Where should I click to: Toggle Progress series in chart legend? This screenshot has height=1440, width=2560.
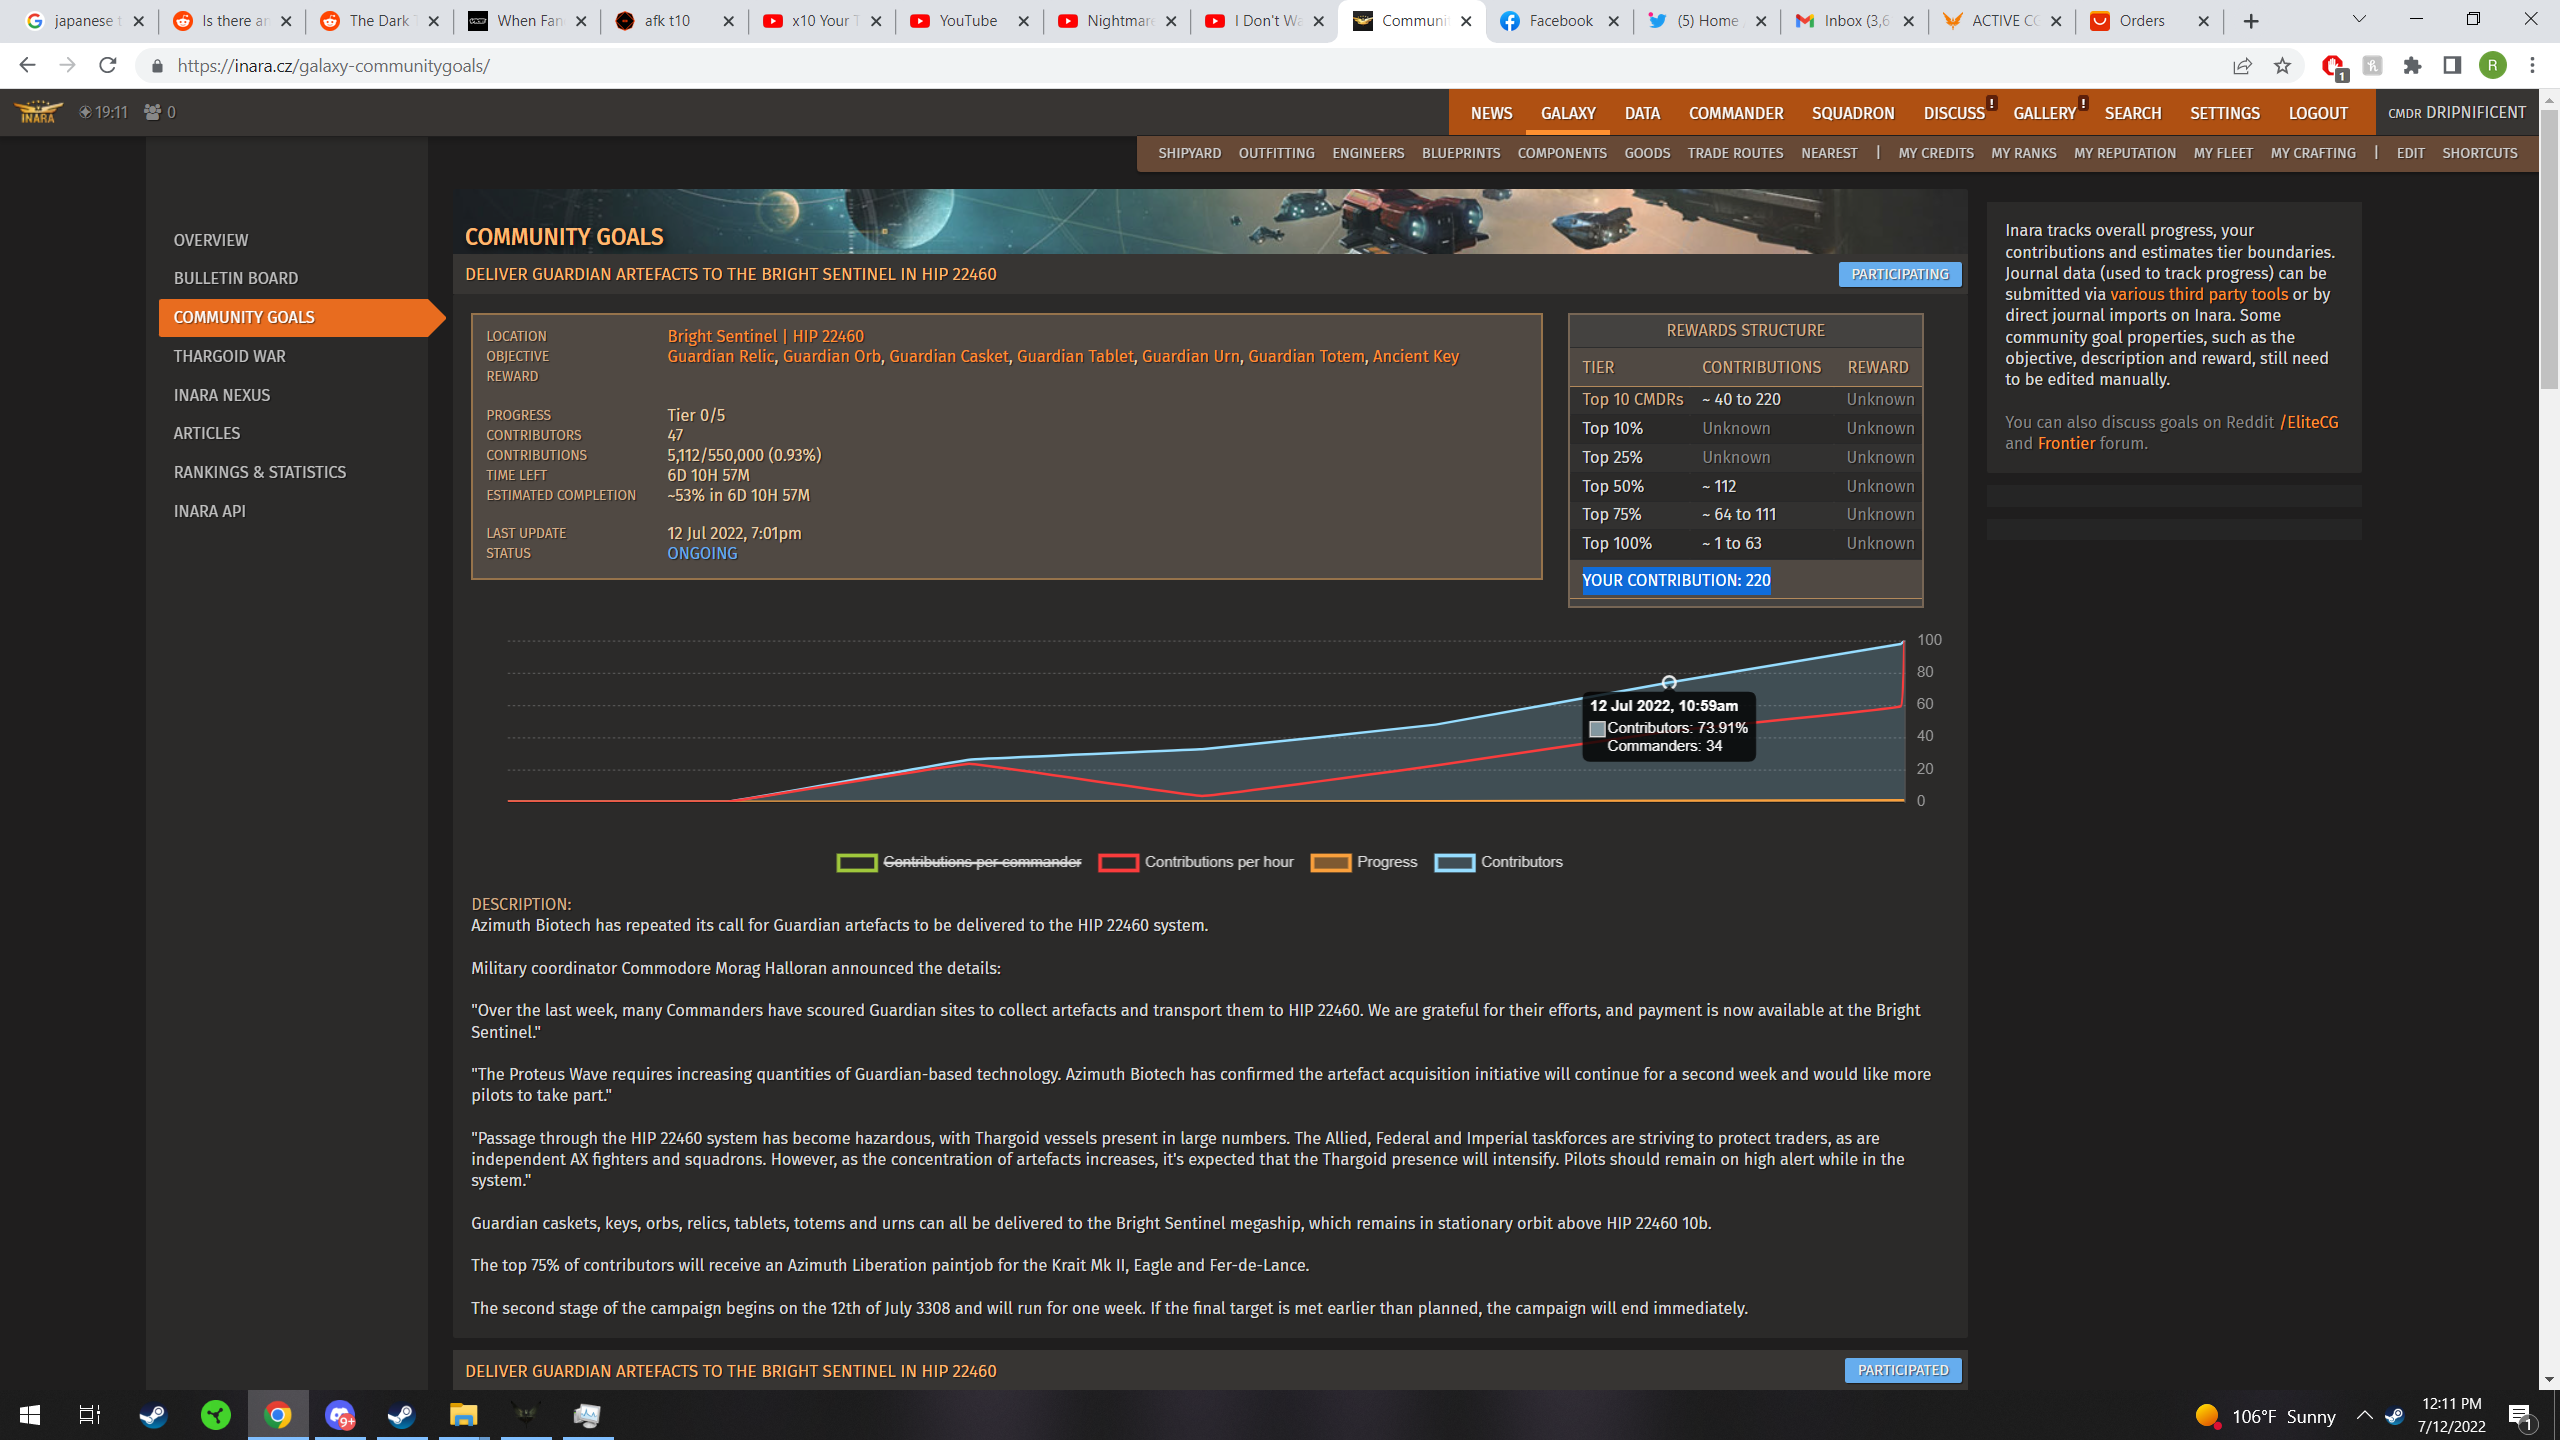[1364, 862]
